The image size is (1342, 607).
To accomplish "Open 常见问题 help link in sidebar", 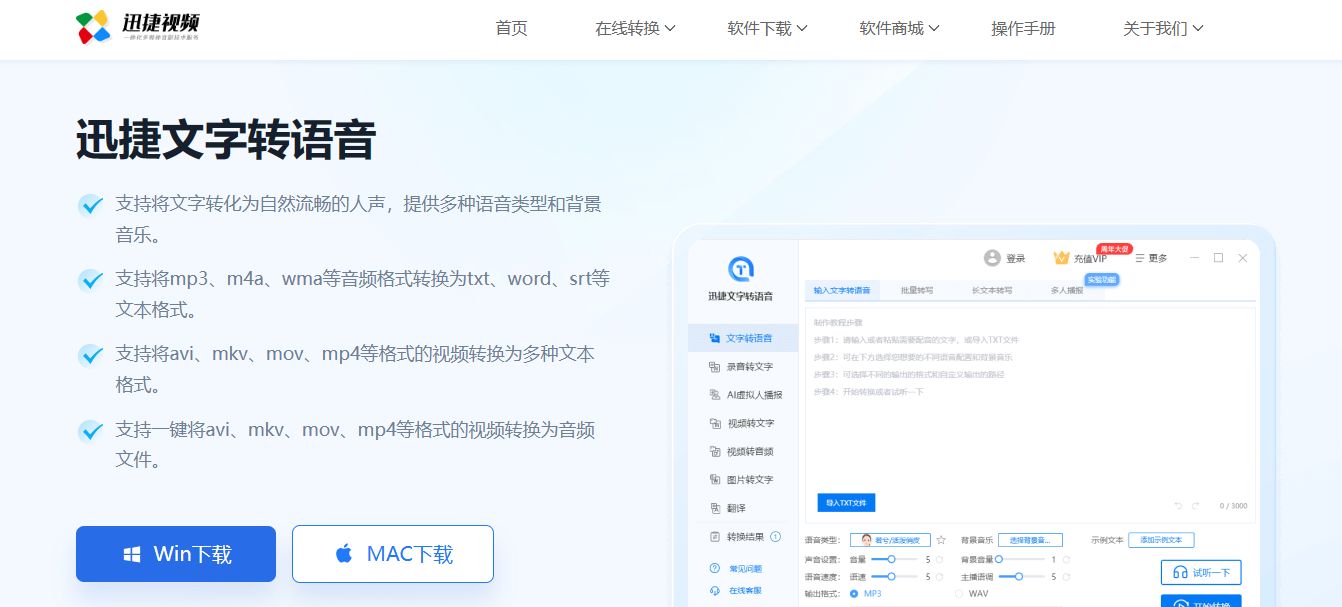I will tap(737, 568).
